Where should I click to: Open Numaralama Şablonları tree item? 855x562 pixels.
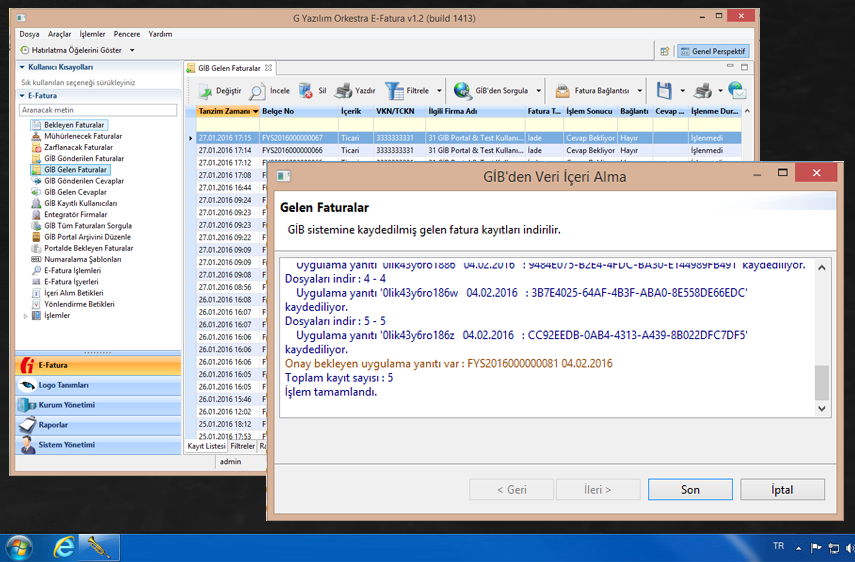[82, 259]
